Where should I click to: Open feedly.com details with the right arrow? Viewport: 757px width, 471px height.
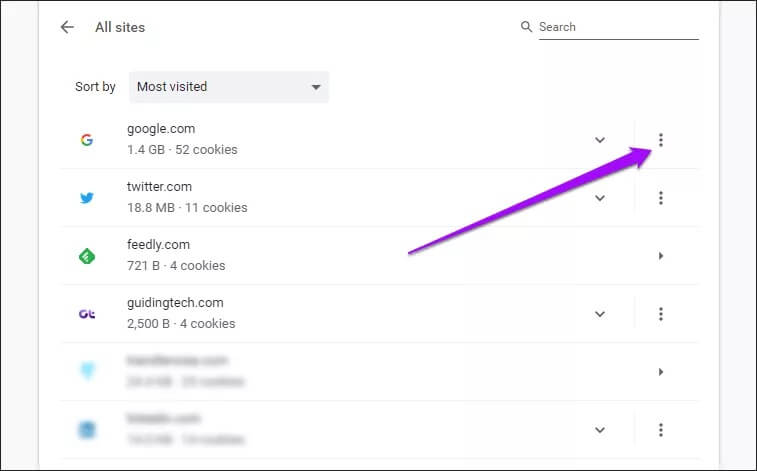(661, 256)
